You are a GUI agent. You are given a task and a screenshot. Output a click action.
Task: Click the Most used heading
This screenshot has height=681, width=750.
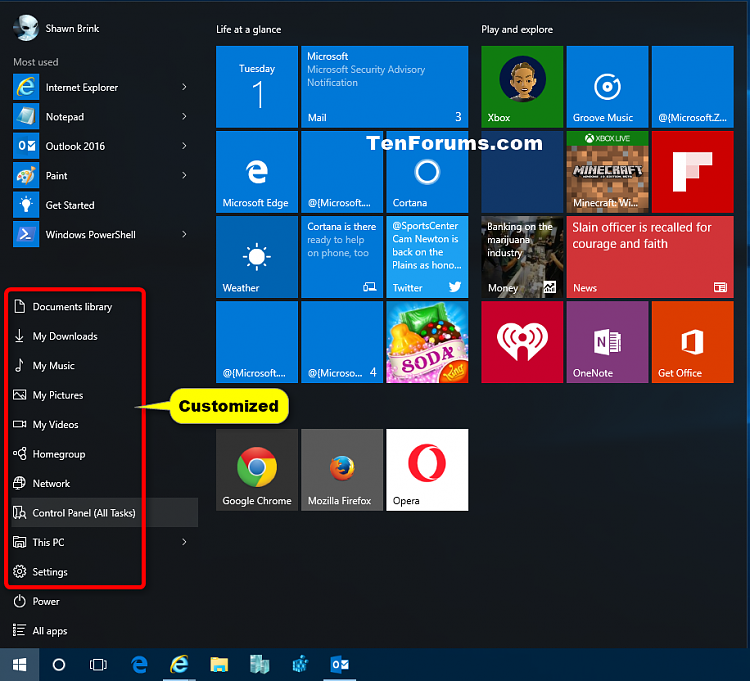point(36,62)
